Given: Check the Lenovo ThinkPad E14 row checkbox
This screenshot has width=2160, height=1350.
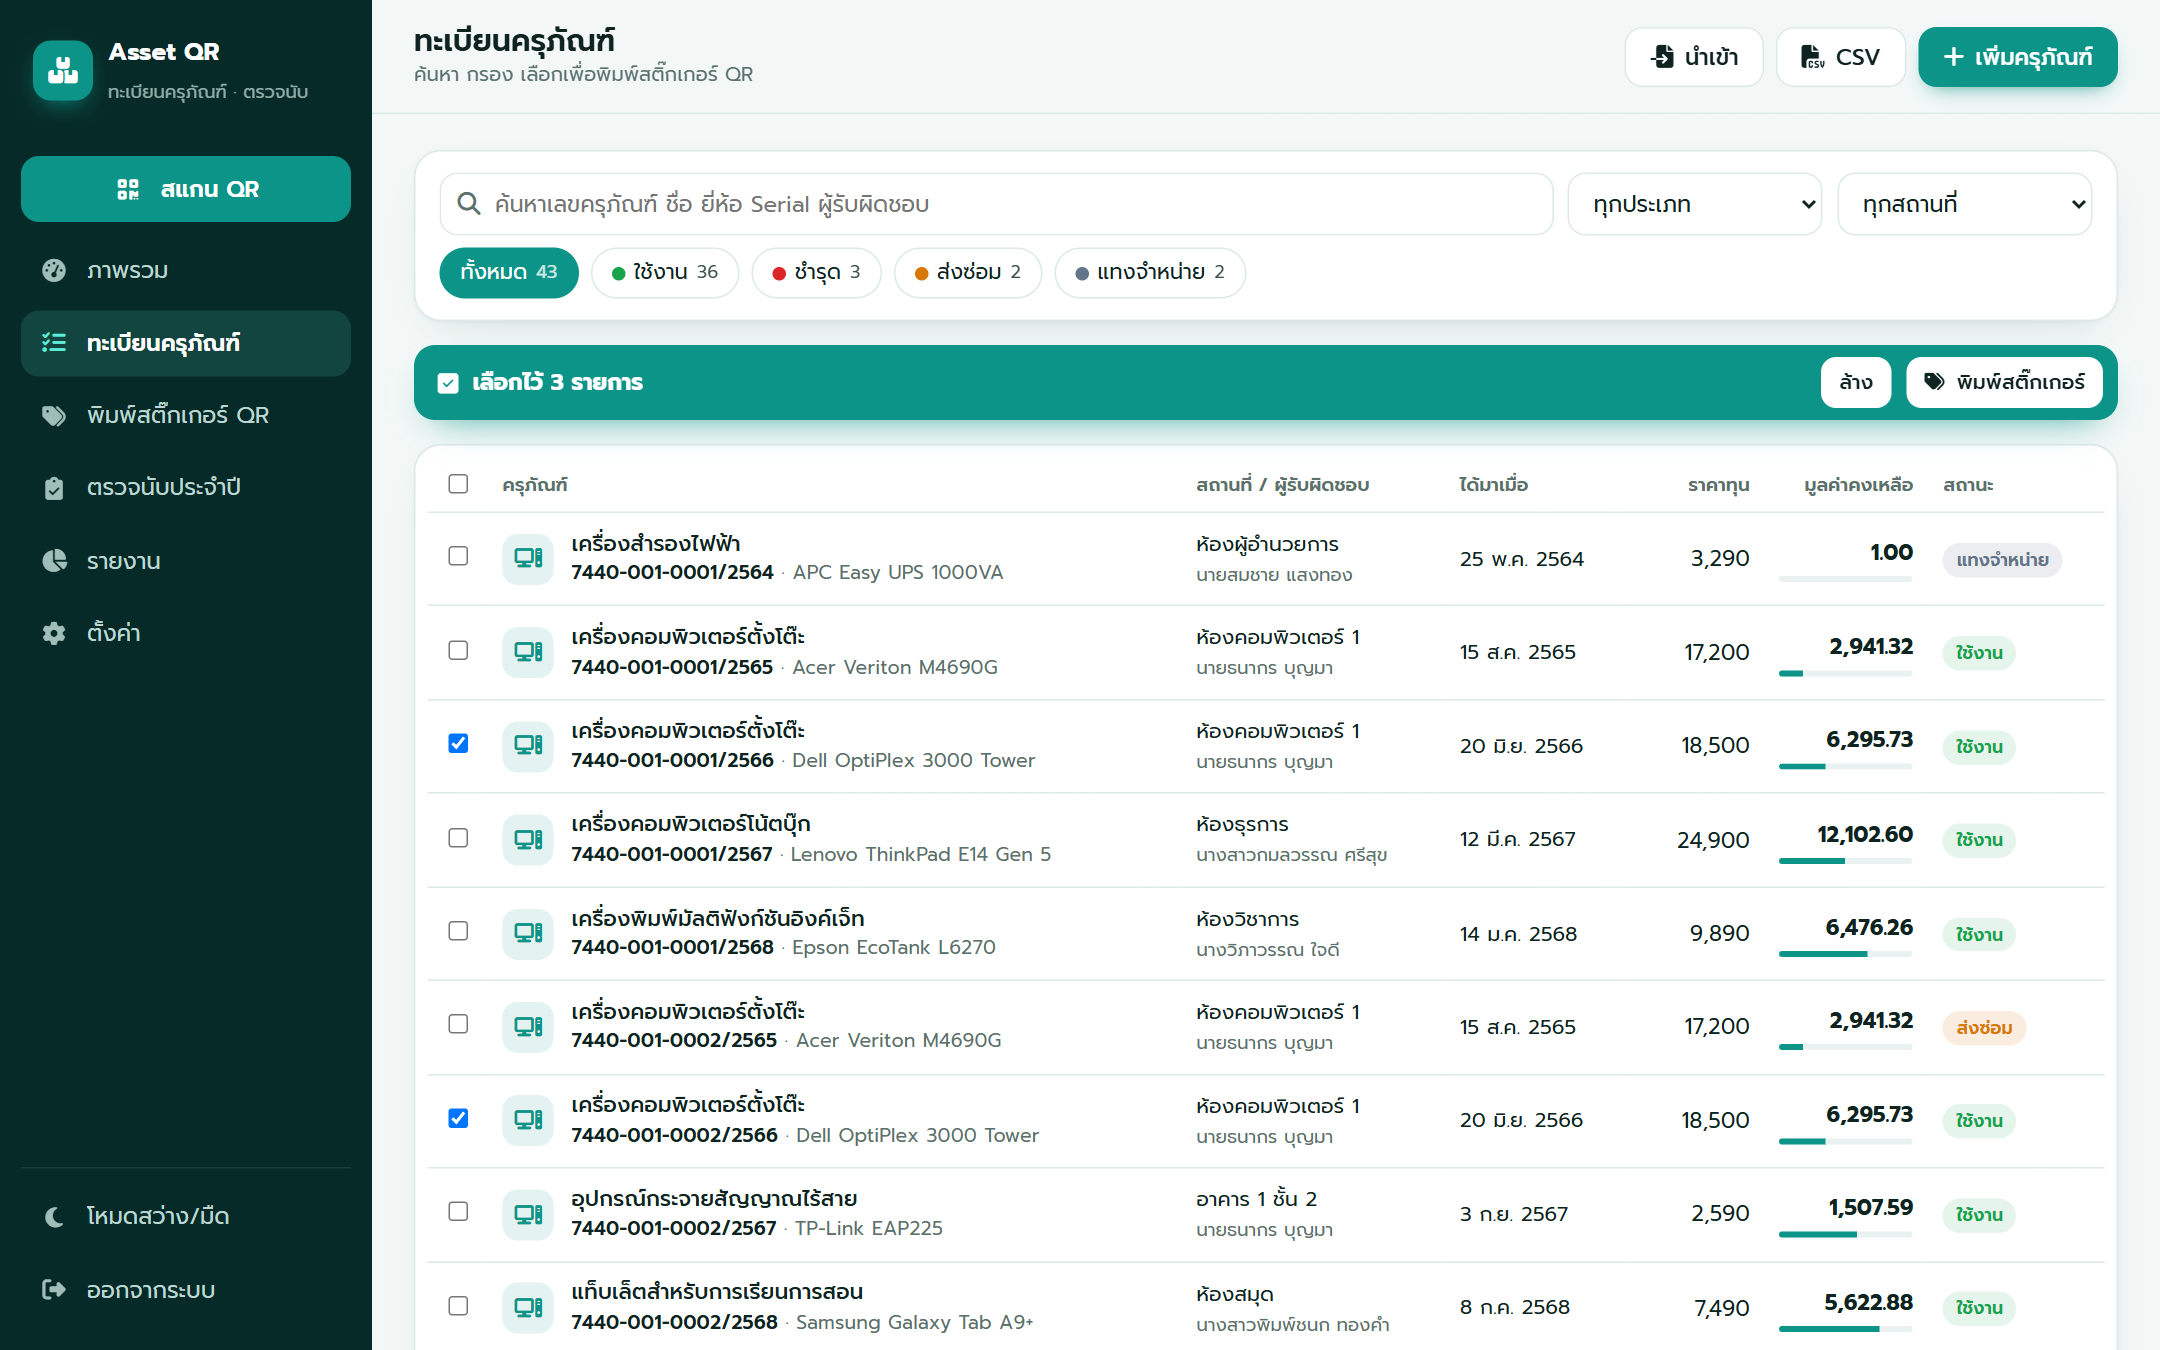Looking at the screenshot, I should [458, 837].
